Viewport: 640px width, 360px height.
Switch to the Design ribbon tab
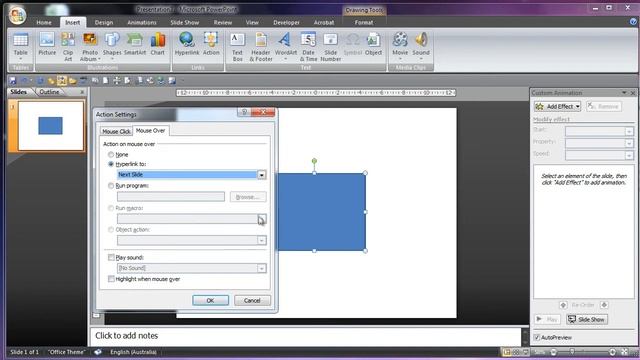click(104, 22)
